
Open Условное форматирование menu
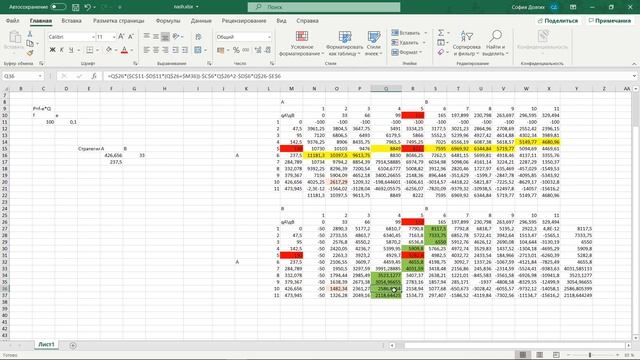pyautogui.click(x=302, y=43)
